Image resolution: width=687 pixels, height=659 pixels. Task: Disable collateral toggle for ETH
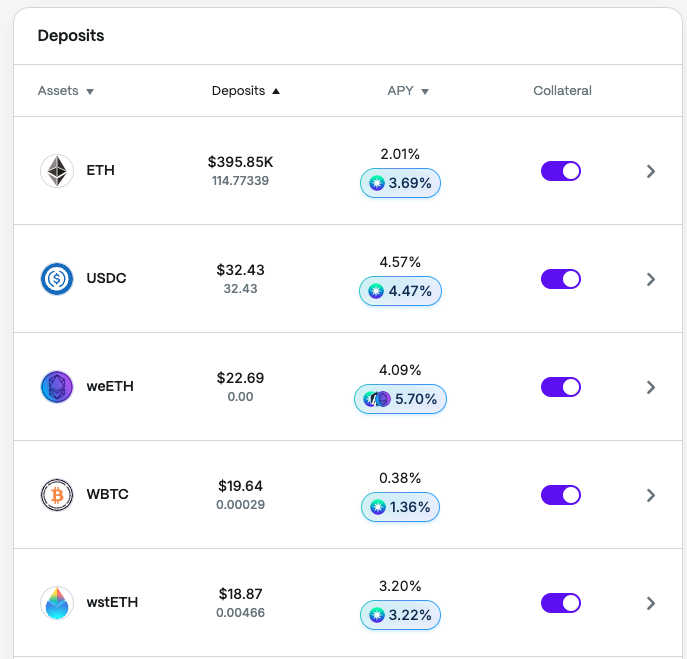pyautogui.click(x=561, y=171)
